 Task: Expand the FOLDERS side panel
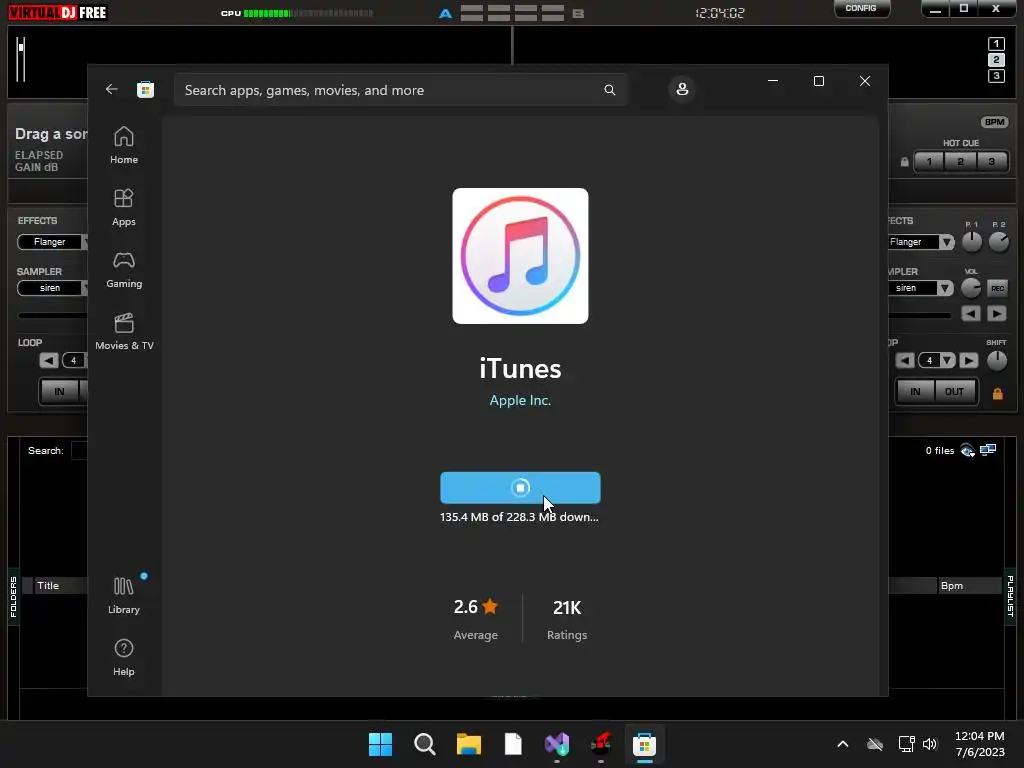13,597
